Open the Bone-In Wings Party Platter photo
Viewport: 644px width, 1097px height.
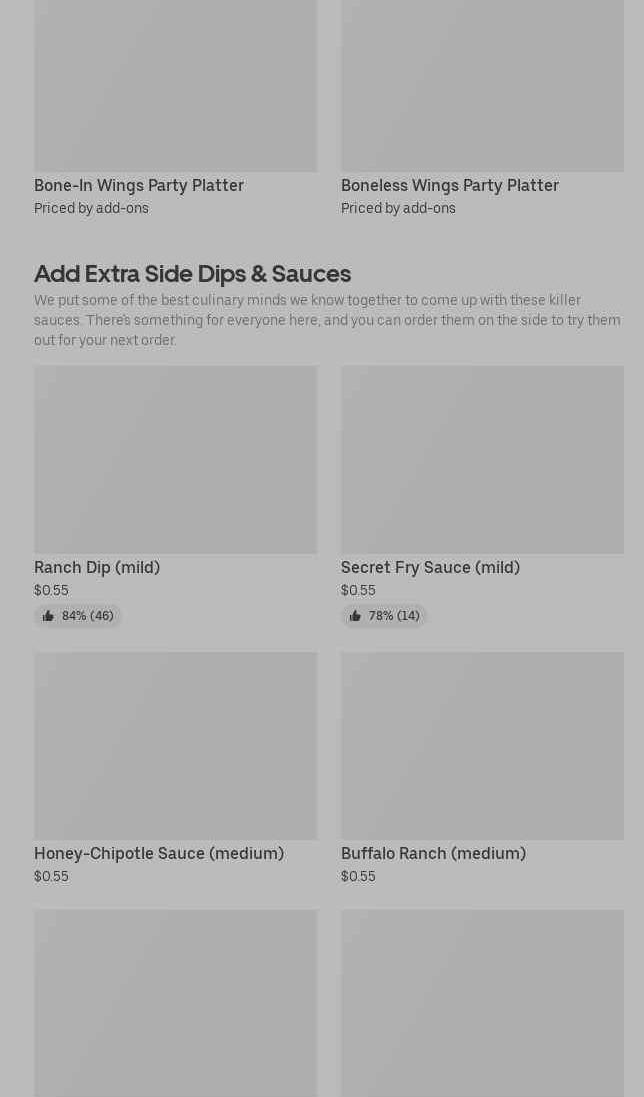[175, 85]
